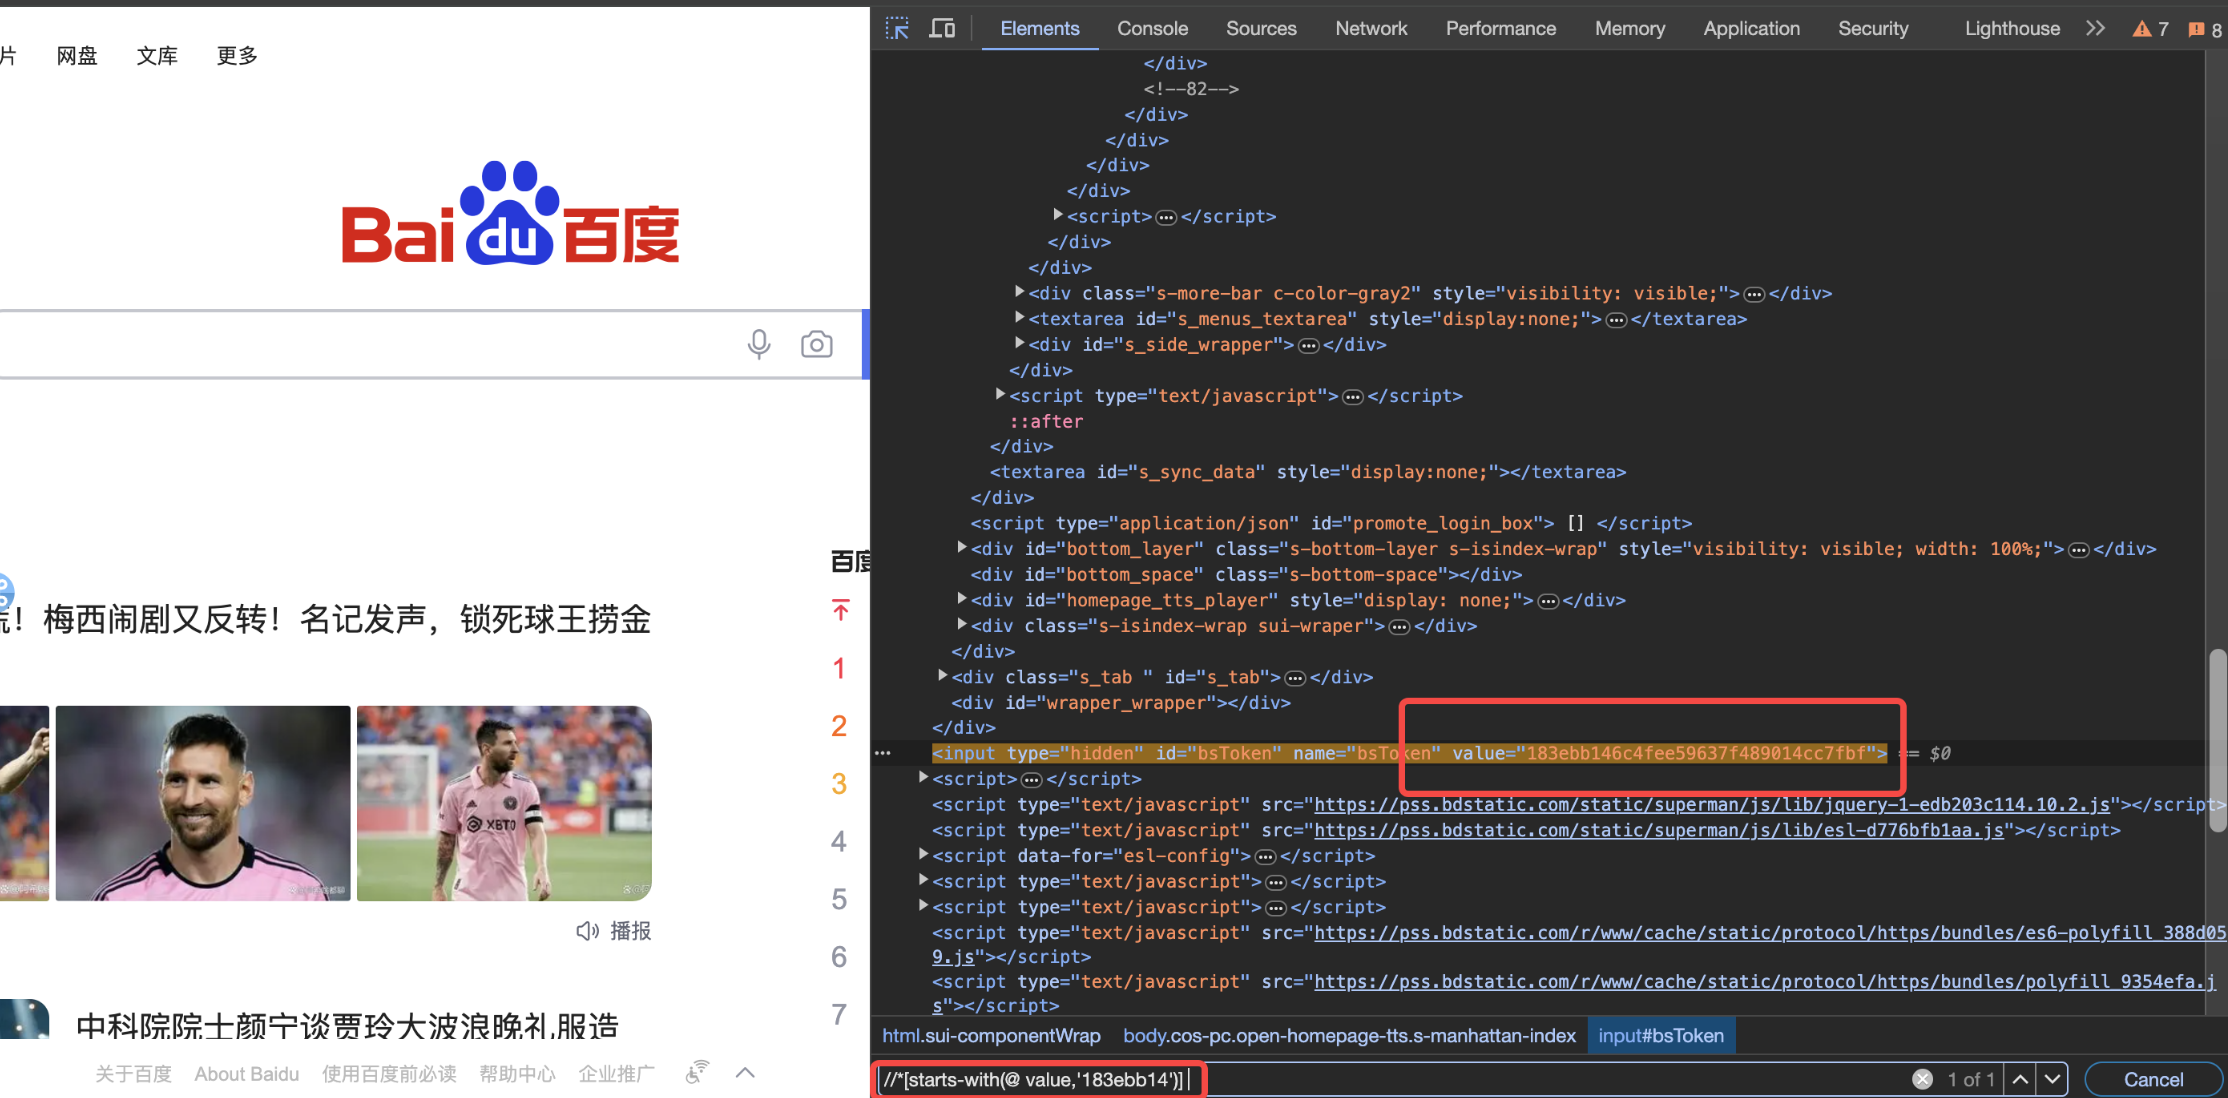Toggle the device toolbar icon
2228x1098 pixels.
(x=942, y=28)
